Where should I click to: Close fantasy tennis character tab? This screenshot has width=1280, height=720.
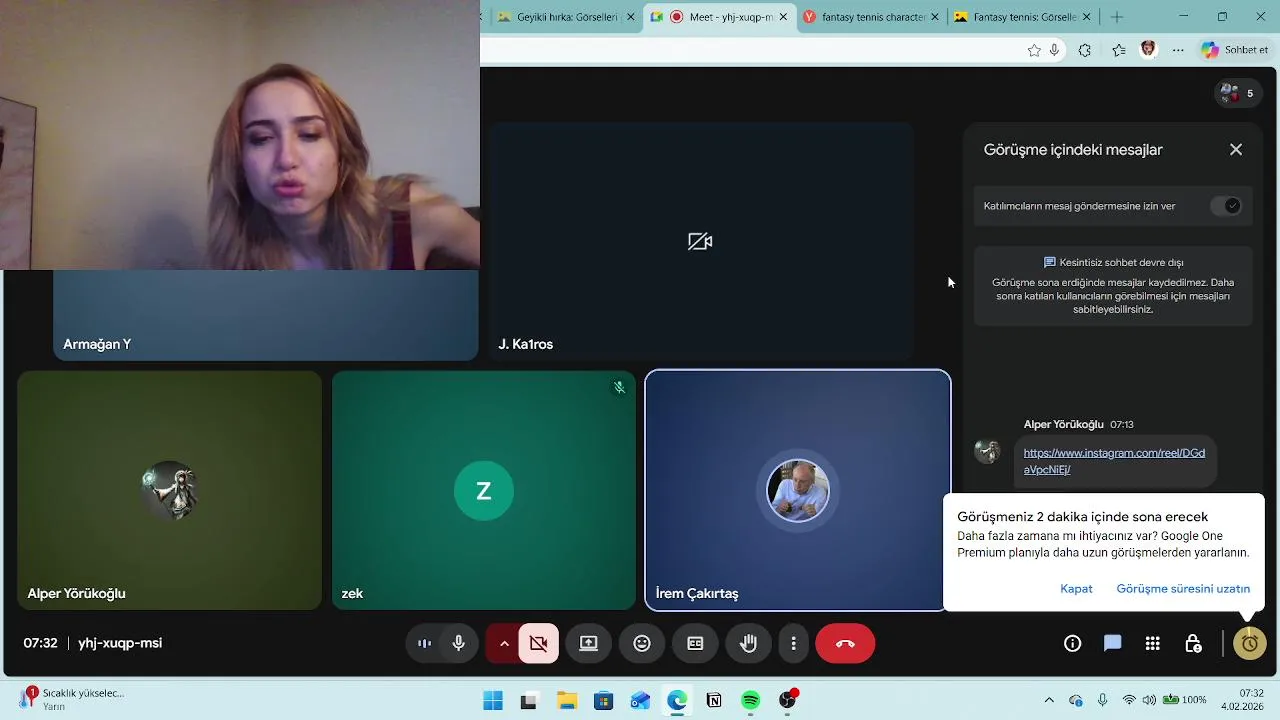tap(935, 17)
